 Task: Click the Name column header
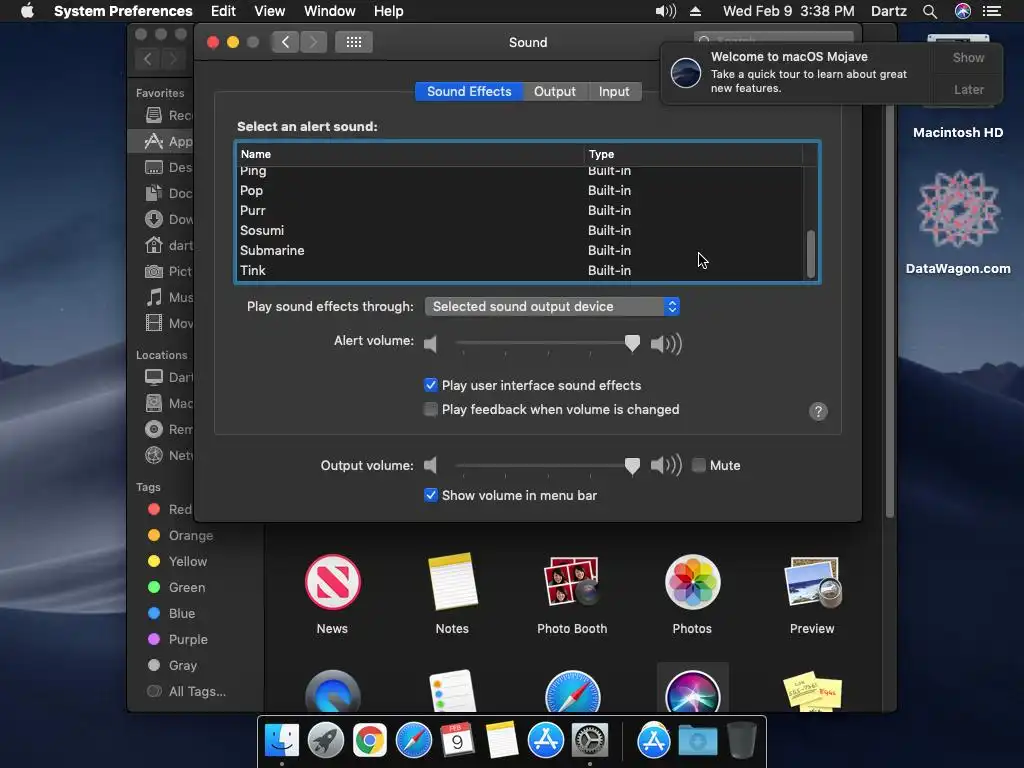click(x=409, y=154)
